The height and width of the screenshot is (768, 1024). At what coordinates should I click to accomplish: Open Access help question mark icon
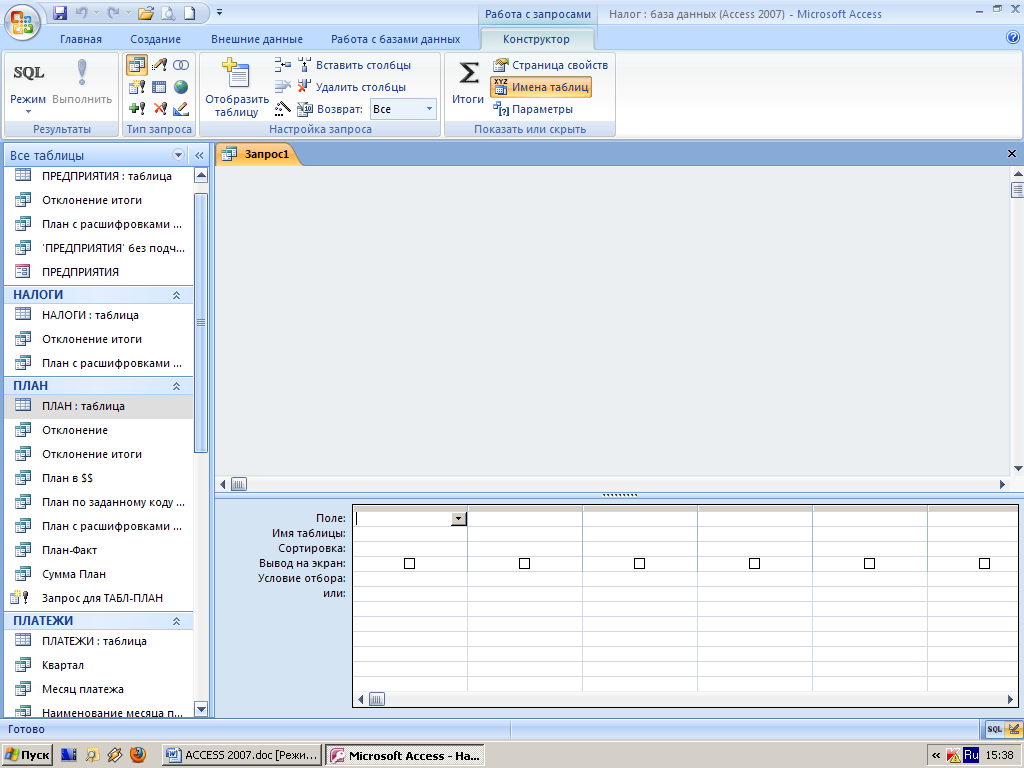[x=1013, y=38]
